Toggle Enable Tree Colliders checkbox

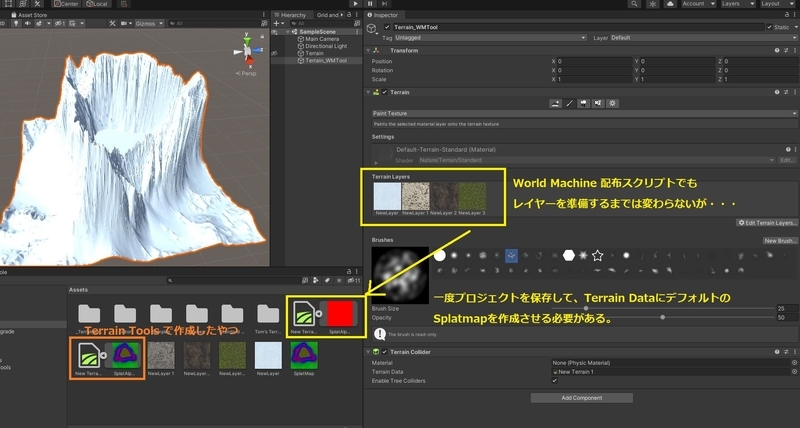click(555, 381)
